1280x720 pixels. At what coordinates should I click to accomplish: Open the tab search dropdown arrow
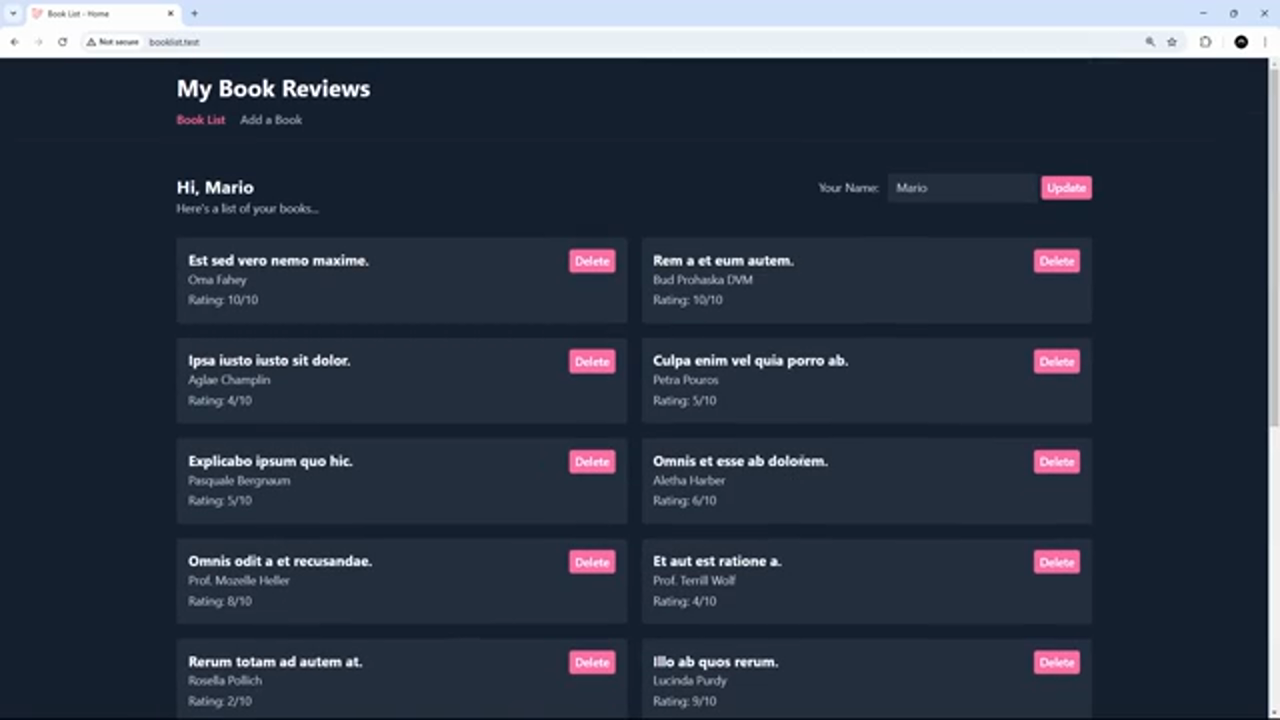click(x=13, y=14)
